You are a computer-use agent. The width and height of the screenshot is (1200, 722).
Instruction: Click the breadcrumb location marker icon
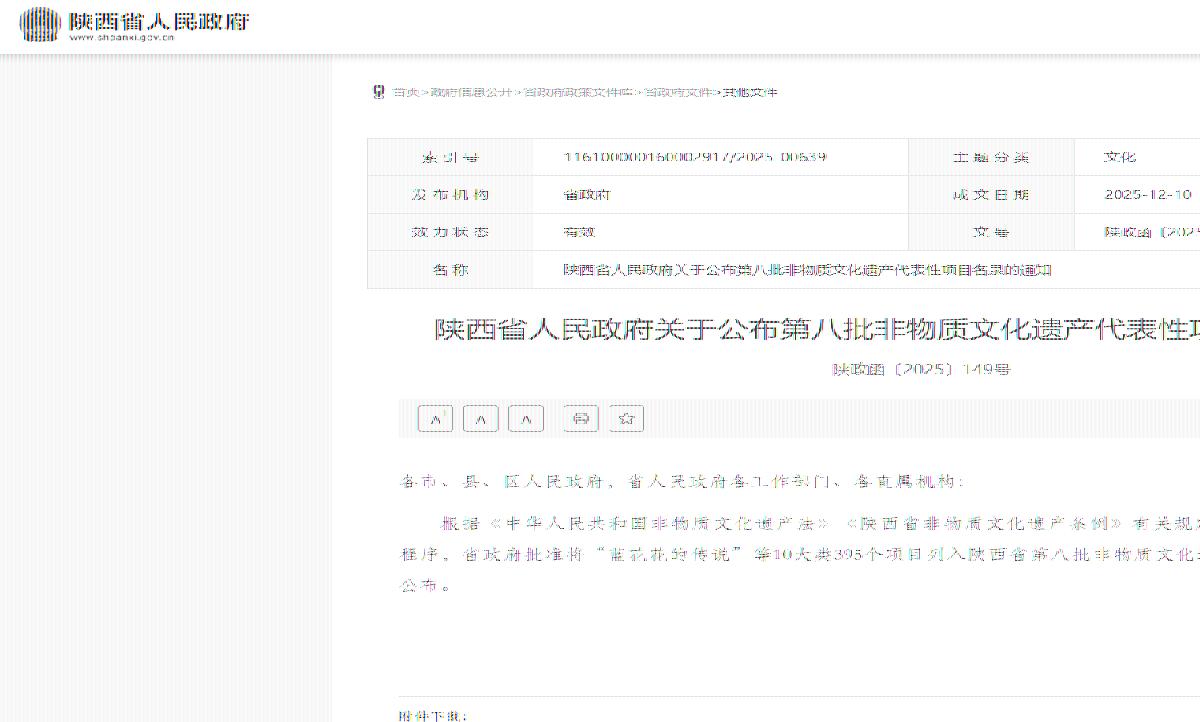(378, 92)
